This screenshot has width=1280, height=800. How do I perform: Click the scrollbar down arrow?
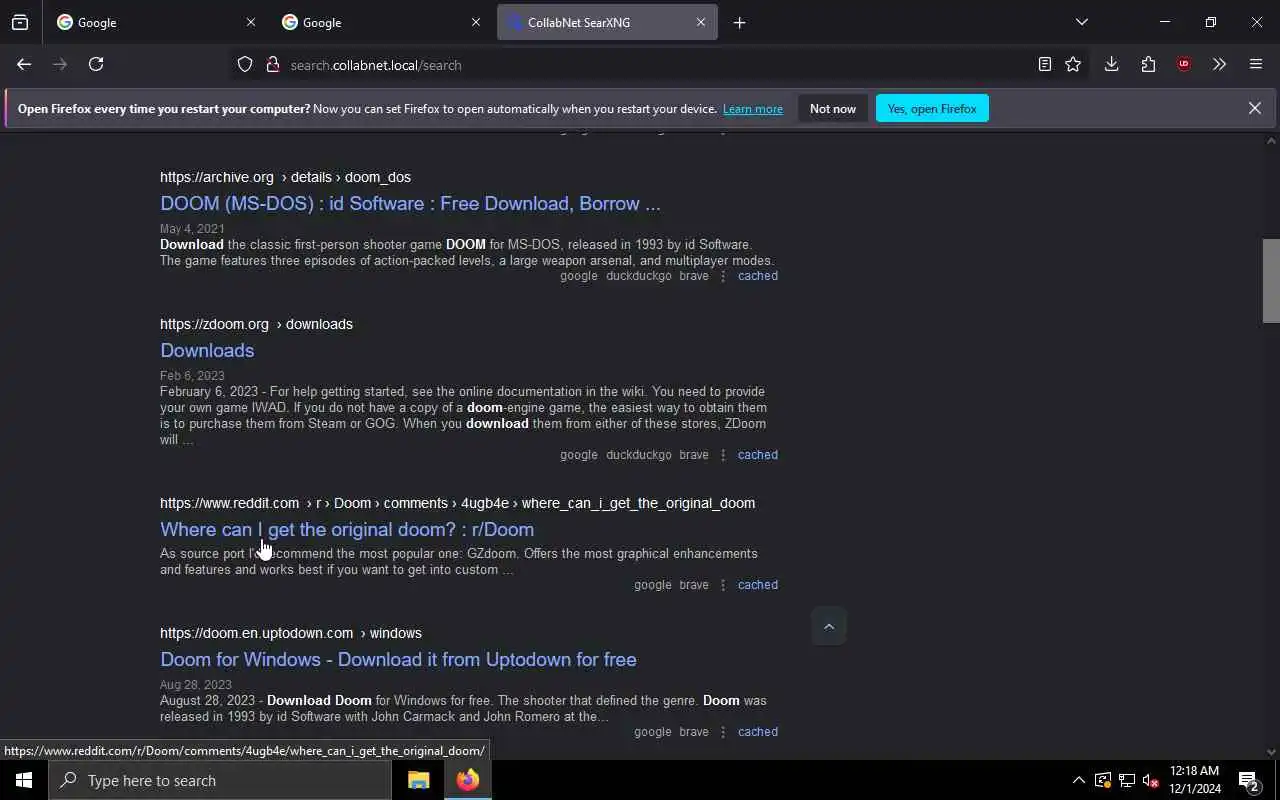point(1271,752)
